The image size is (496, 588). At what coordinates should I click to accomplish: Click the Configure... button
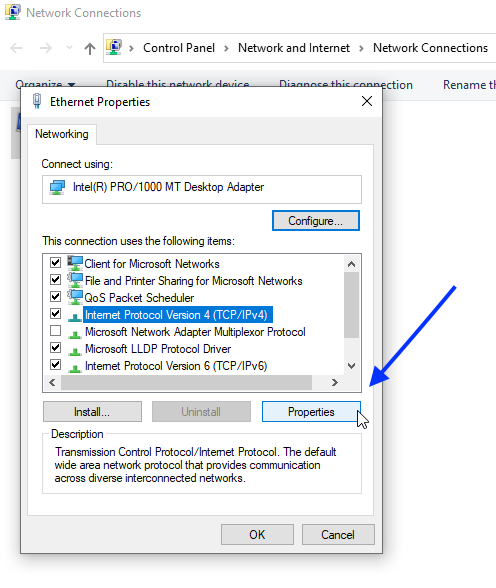click(x=316, y=221)
